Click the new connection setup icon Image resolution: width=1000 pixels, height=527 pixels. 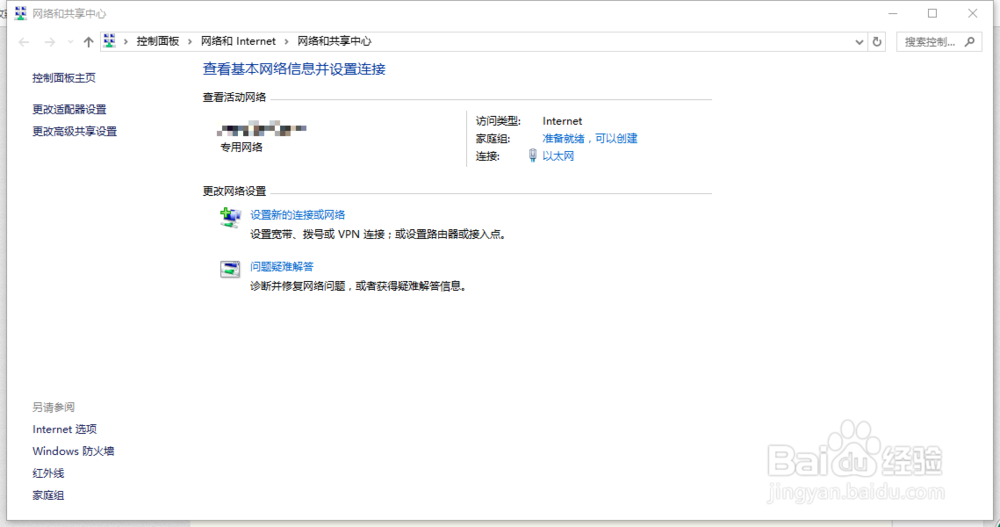pyautogui.click(x=230, y=218)
